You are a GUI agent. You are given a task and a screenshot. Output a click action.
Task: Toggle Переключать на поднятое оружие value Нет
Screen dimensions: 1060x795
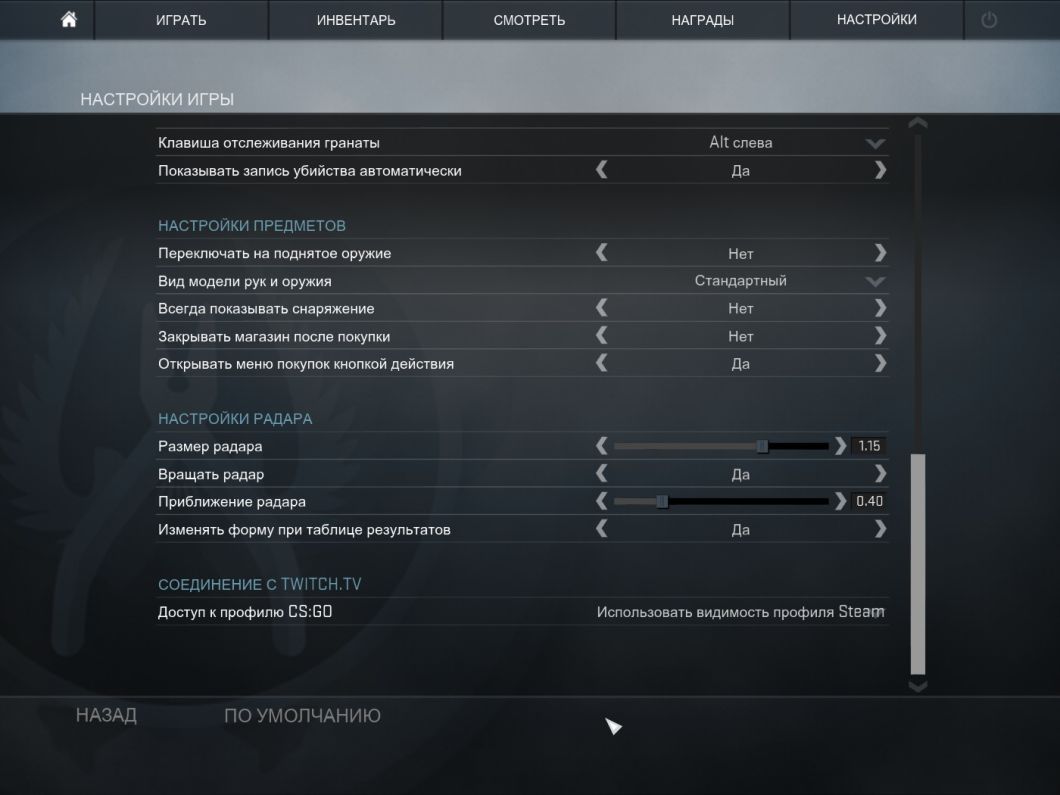tap(740, 254)
